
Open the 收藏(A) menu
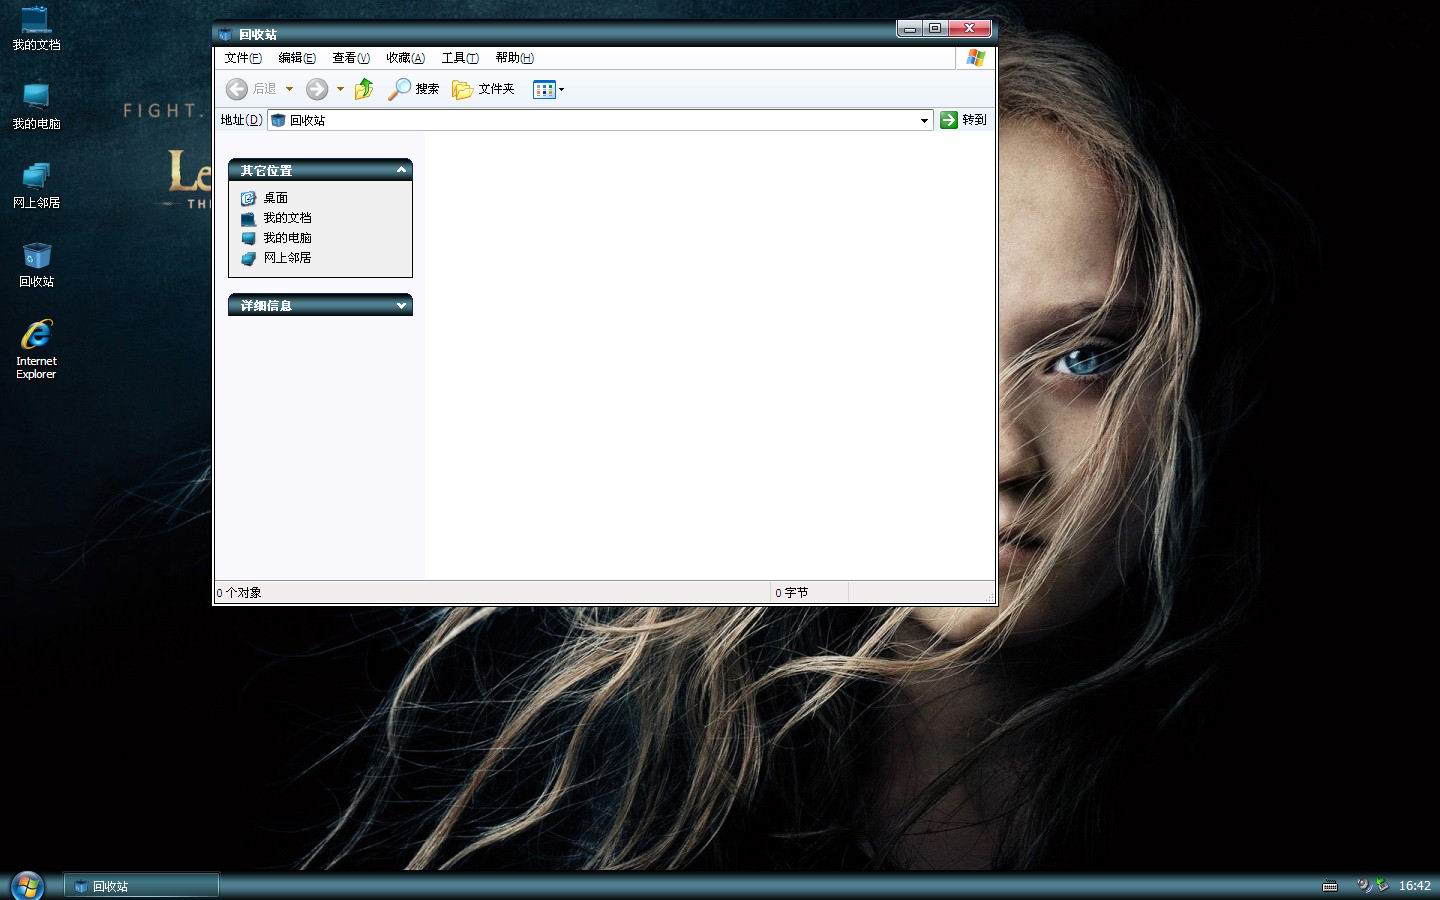point(405,58)
